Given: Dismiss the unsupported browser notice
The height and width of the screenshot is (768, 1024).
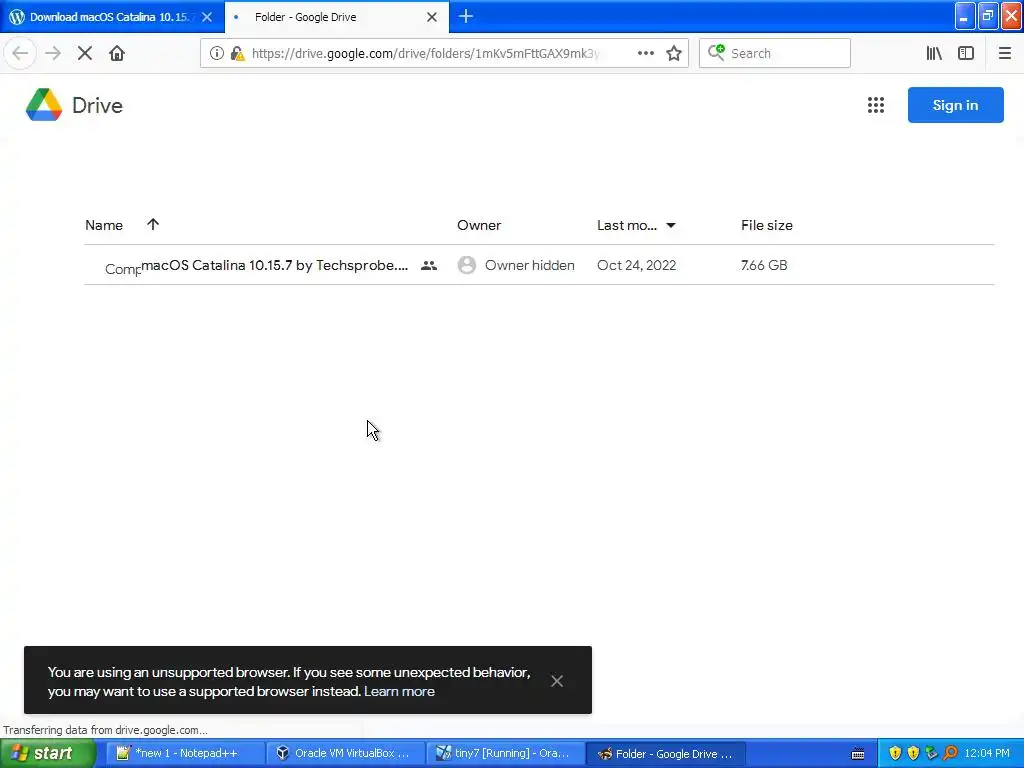Looking at the screenshot, I should [556, 681].
